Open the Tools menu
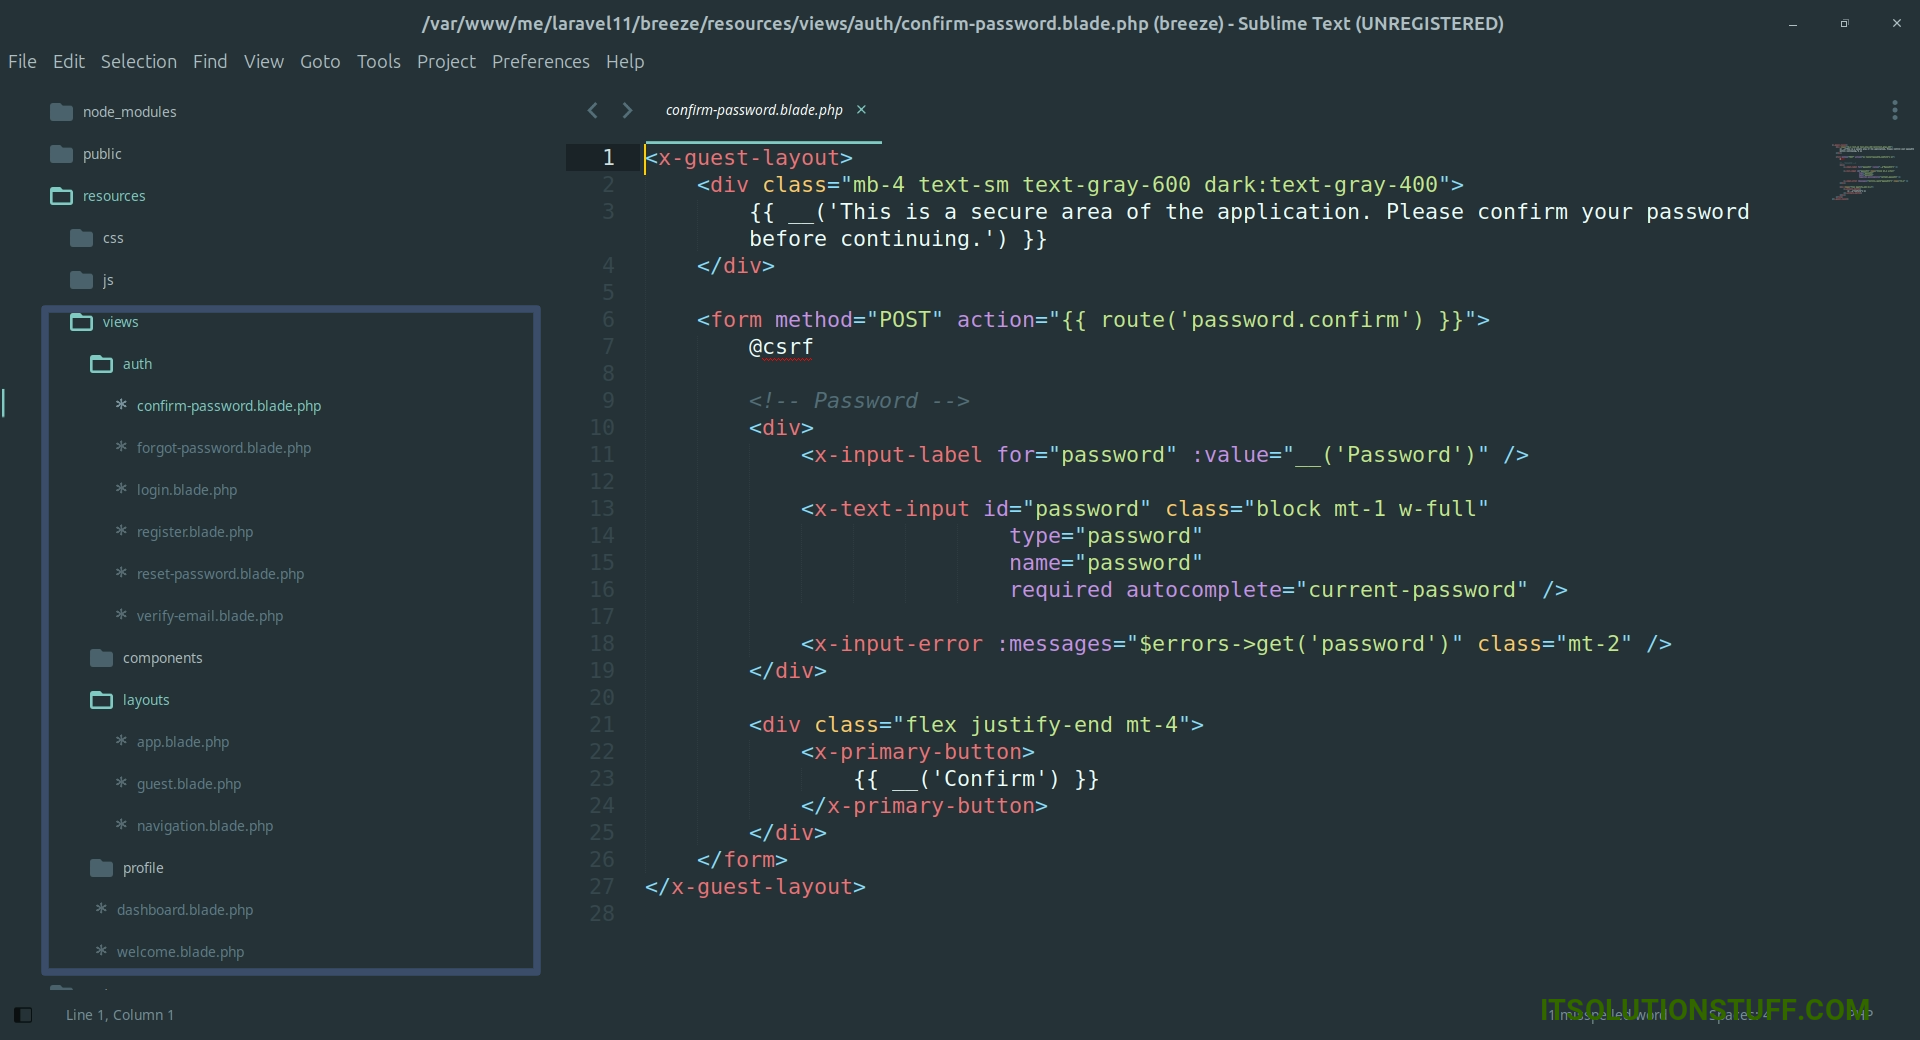The width and height of the screenshot is (1920, 1040). click(379, 62)
